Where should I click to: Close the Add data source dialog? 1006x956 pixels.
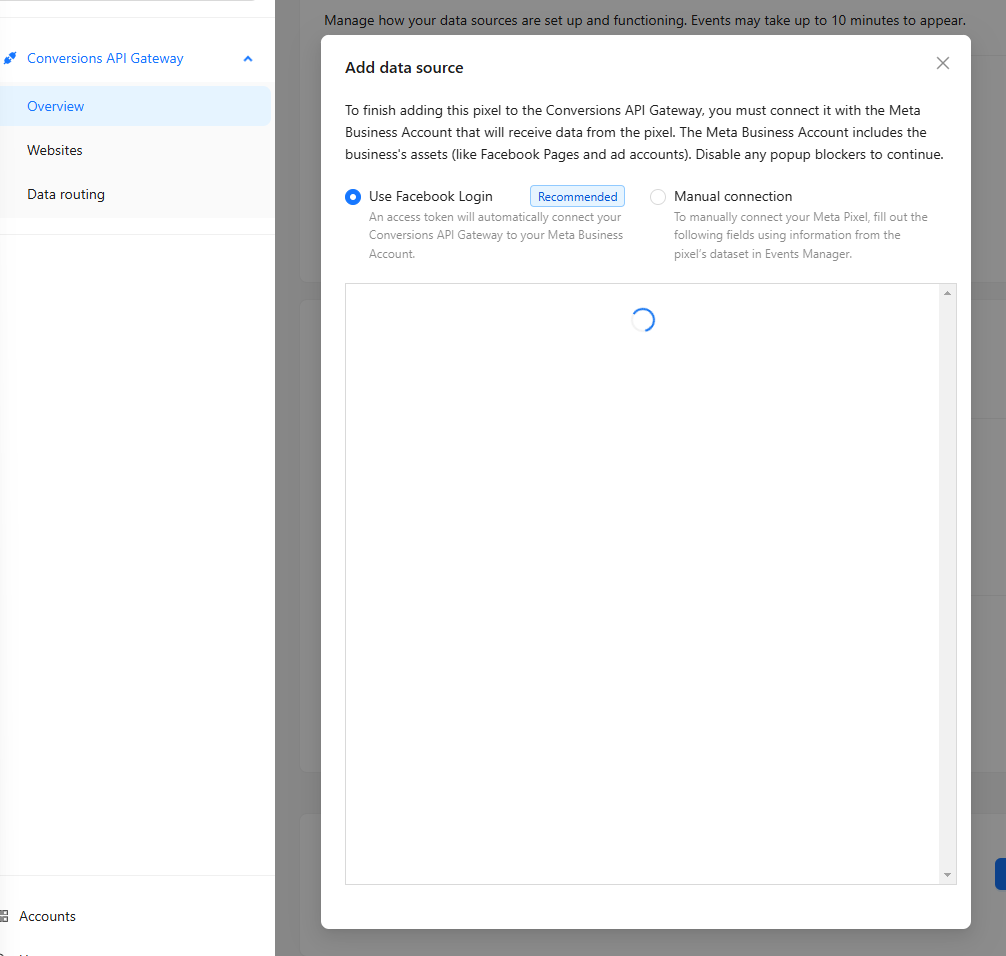(x=942, y=63)
